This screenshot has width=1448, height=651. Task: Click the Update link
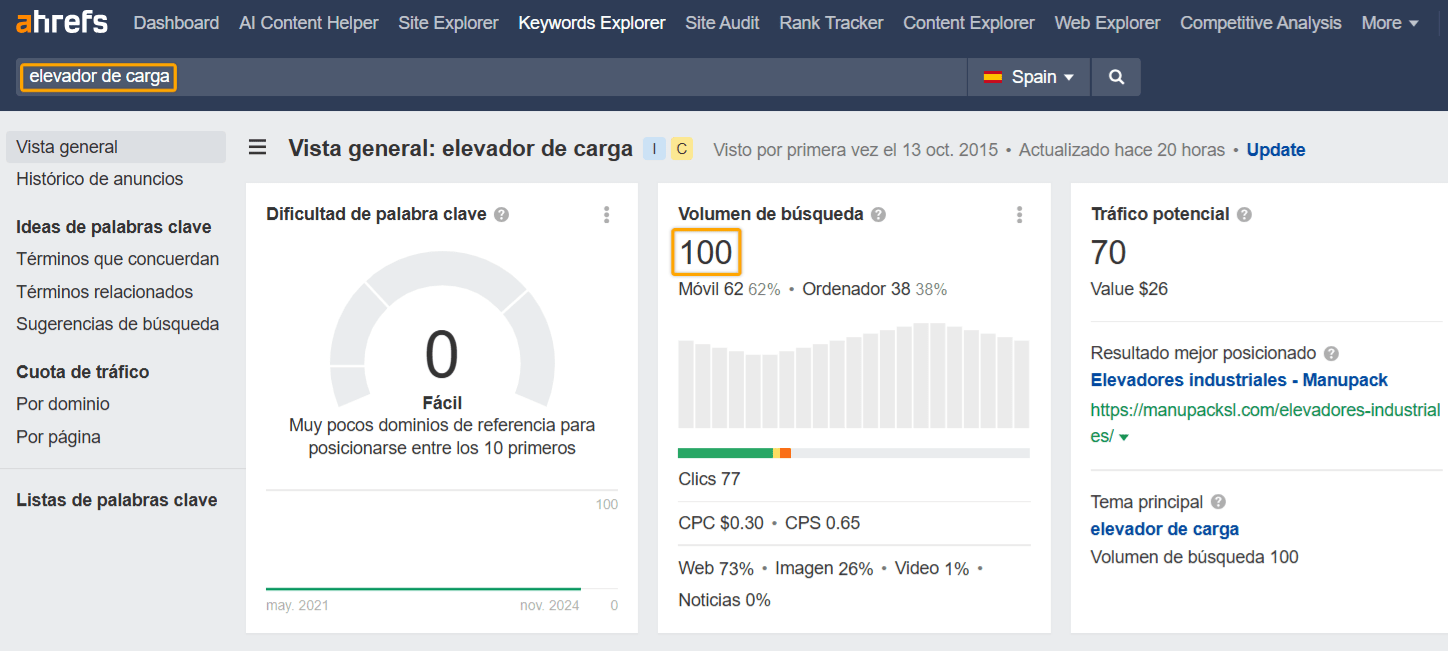coord(1276,148)
